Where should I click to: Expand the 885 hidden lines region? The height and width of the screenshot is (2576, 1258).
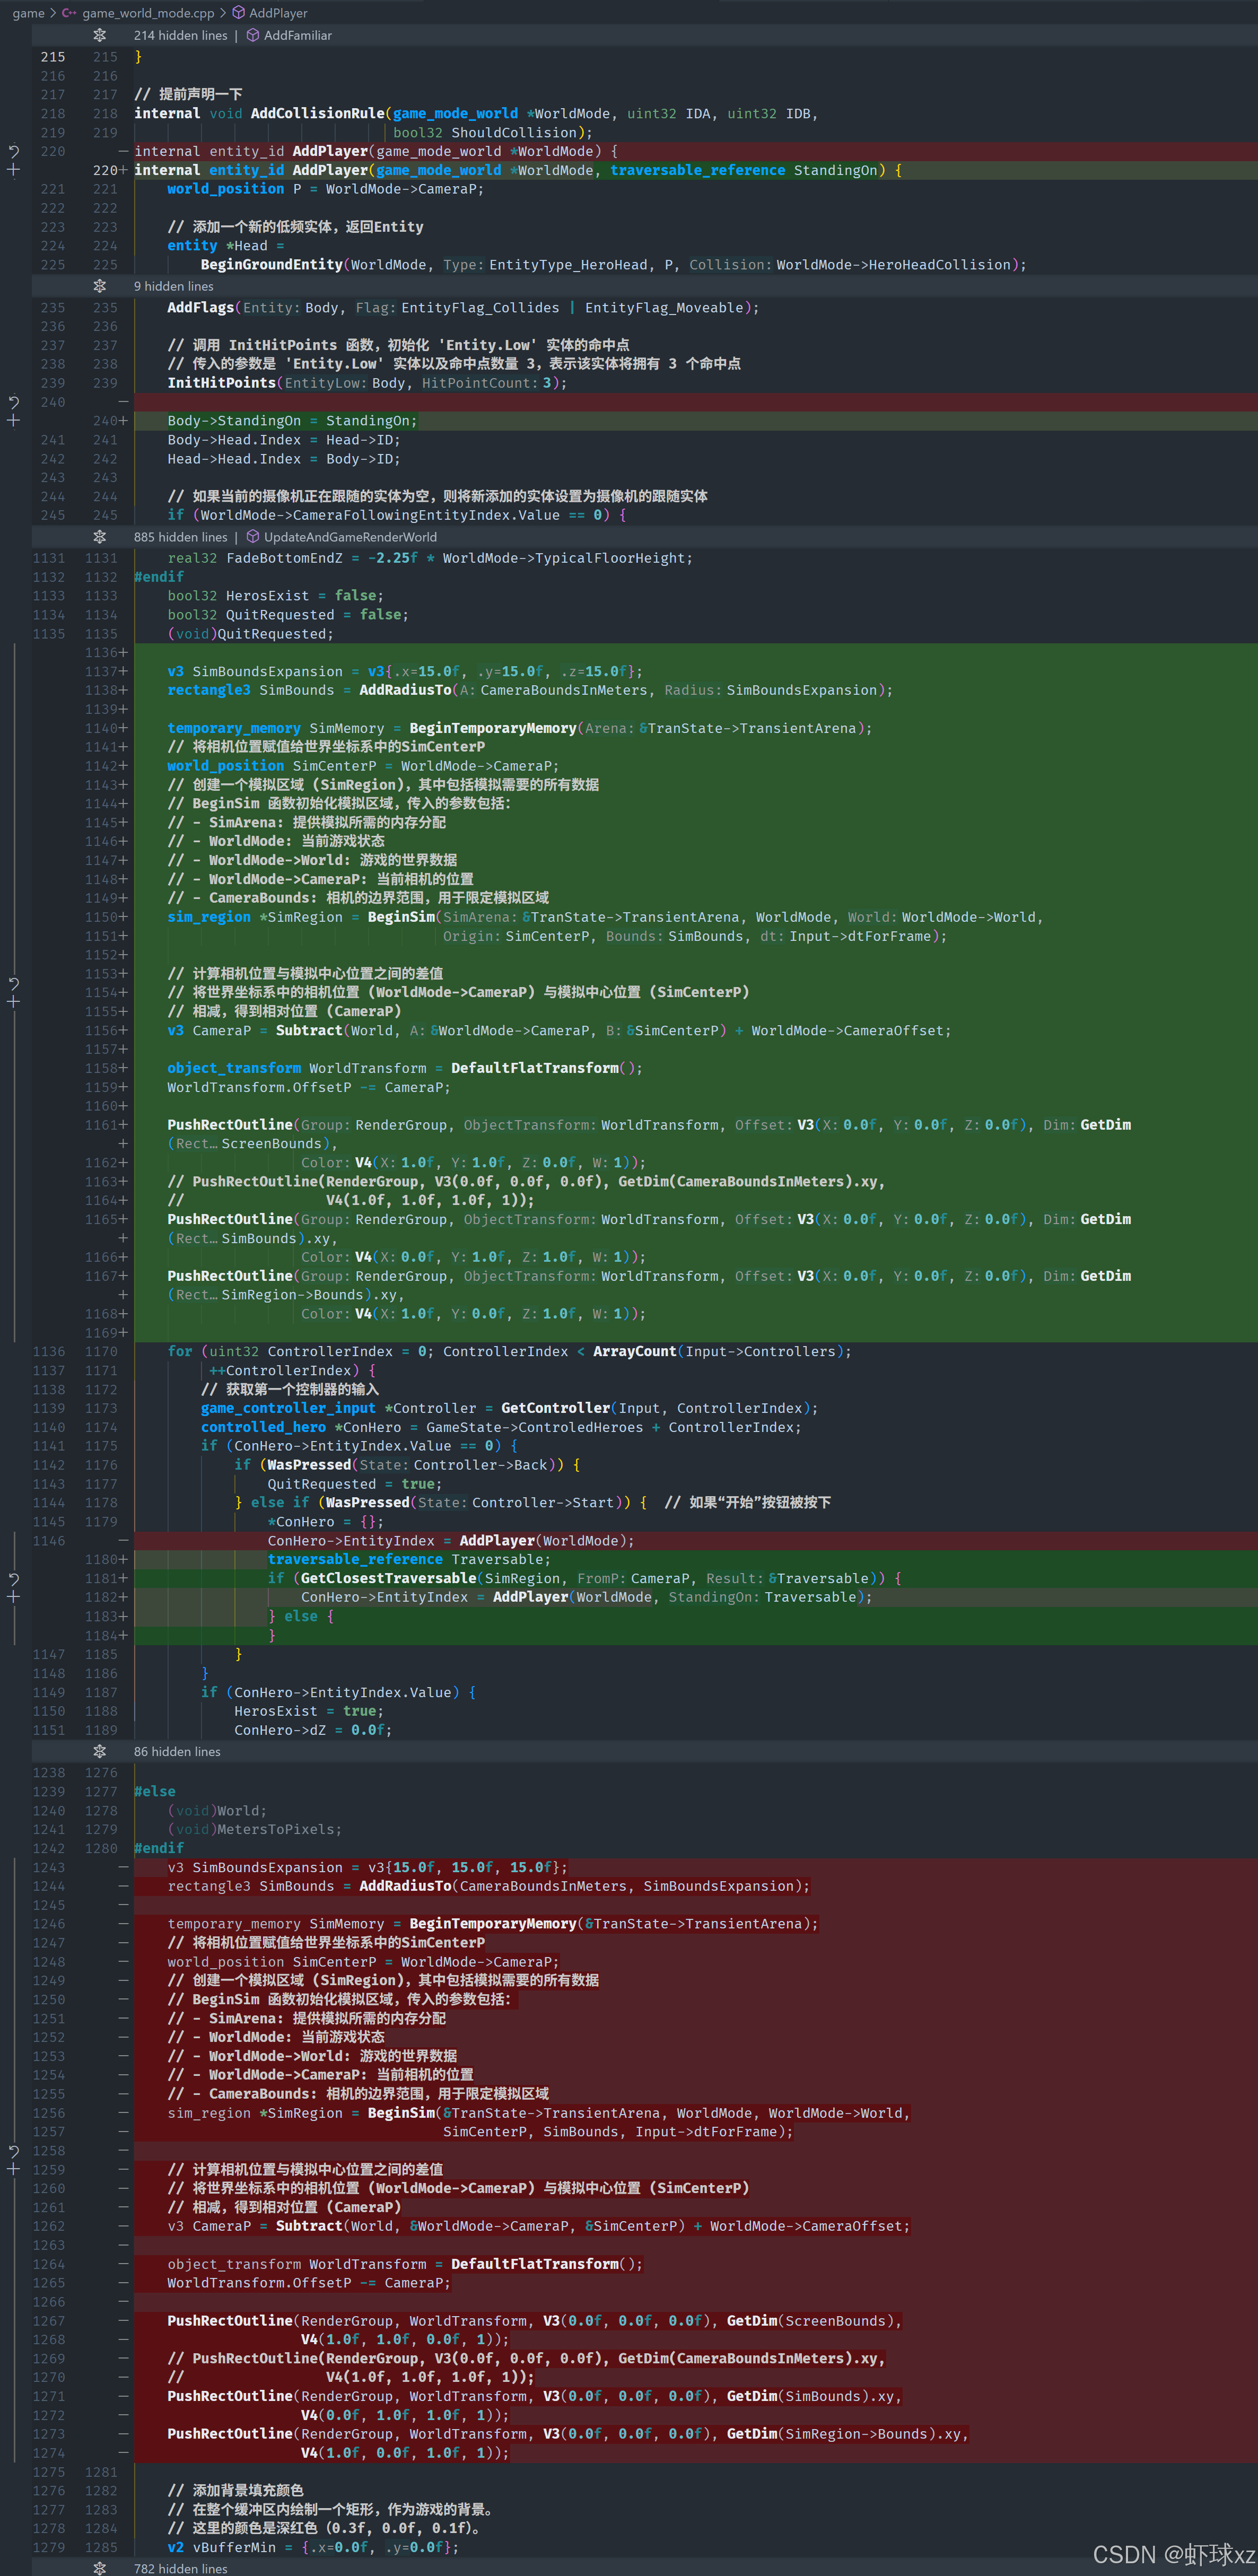pyautogui.click(x=100, y=537)
